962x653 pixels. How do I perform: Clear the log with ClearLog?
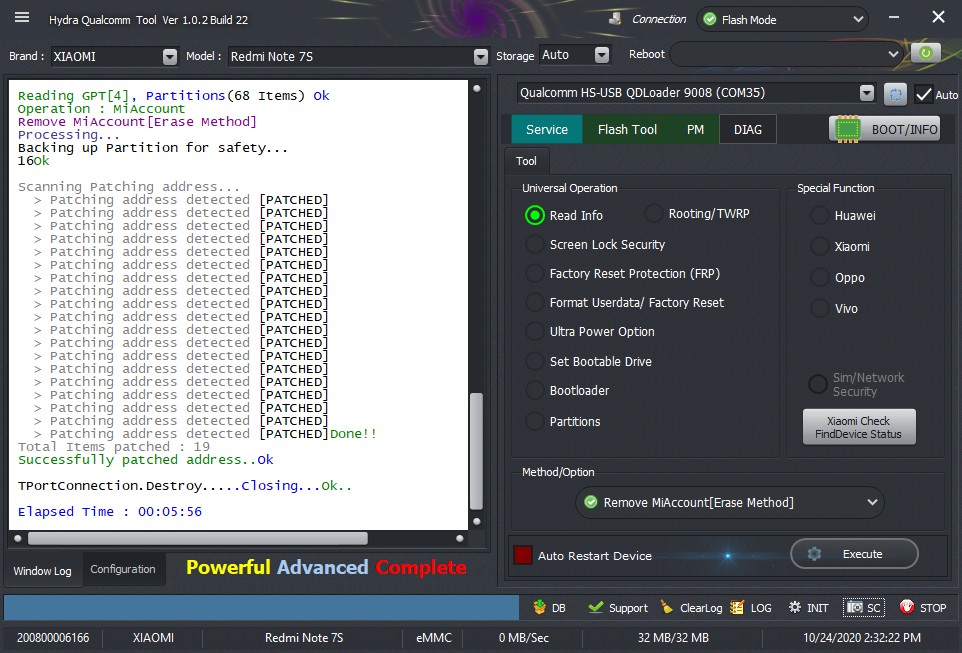[x=691, y=608]
